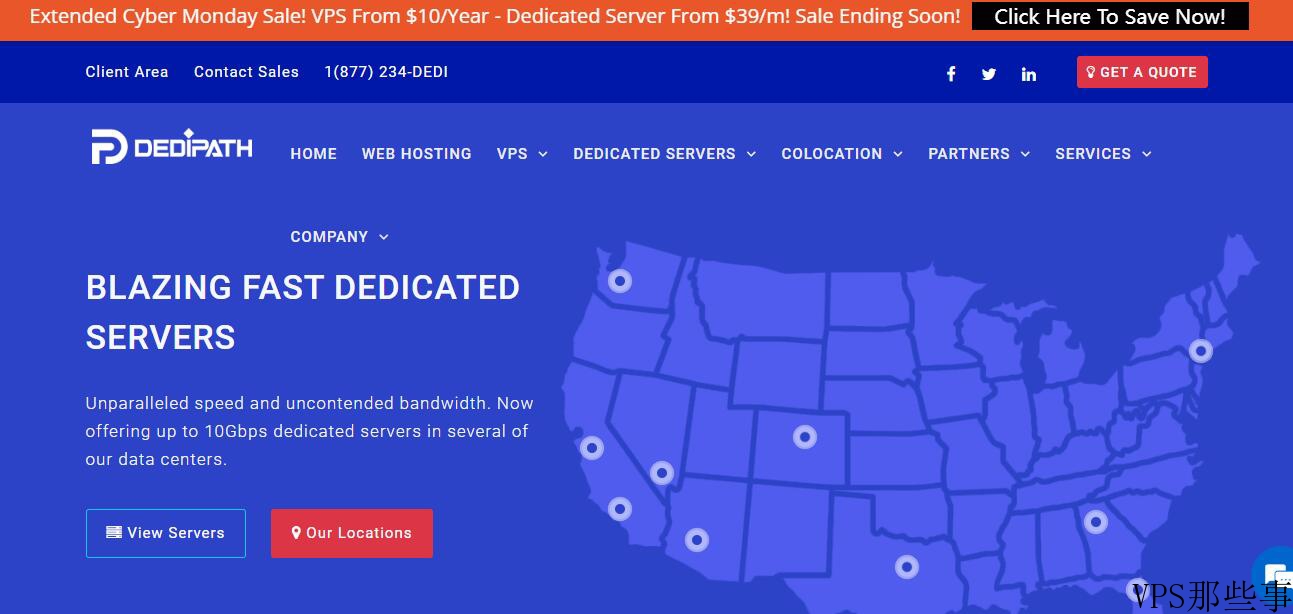This screenshot has width=1293, height=614.
Task: Expand the Partners dropdown menu
Action: (979, 154)
